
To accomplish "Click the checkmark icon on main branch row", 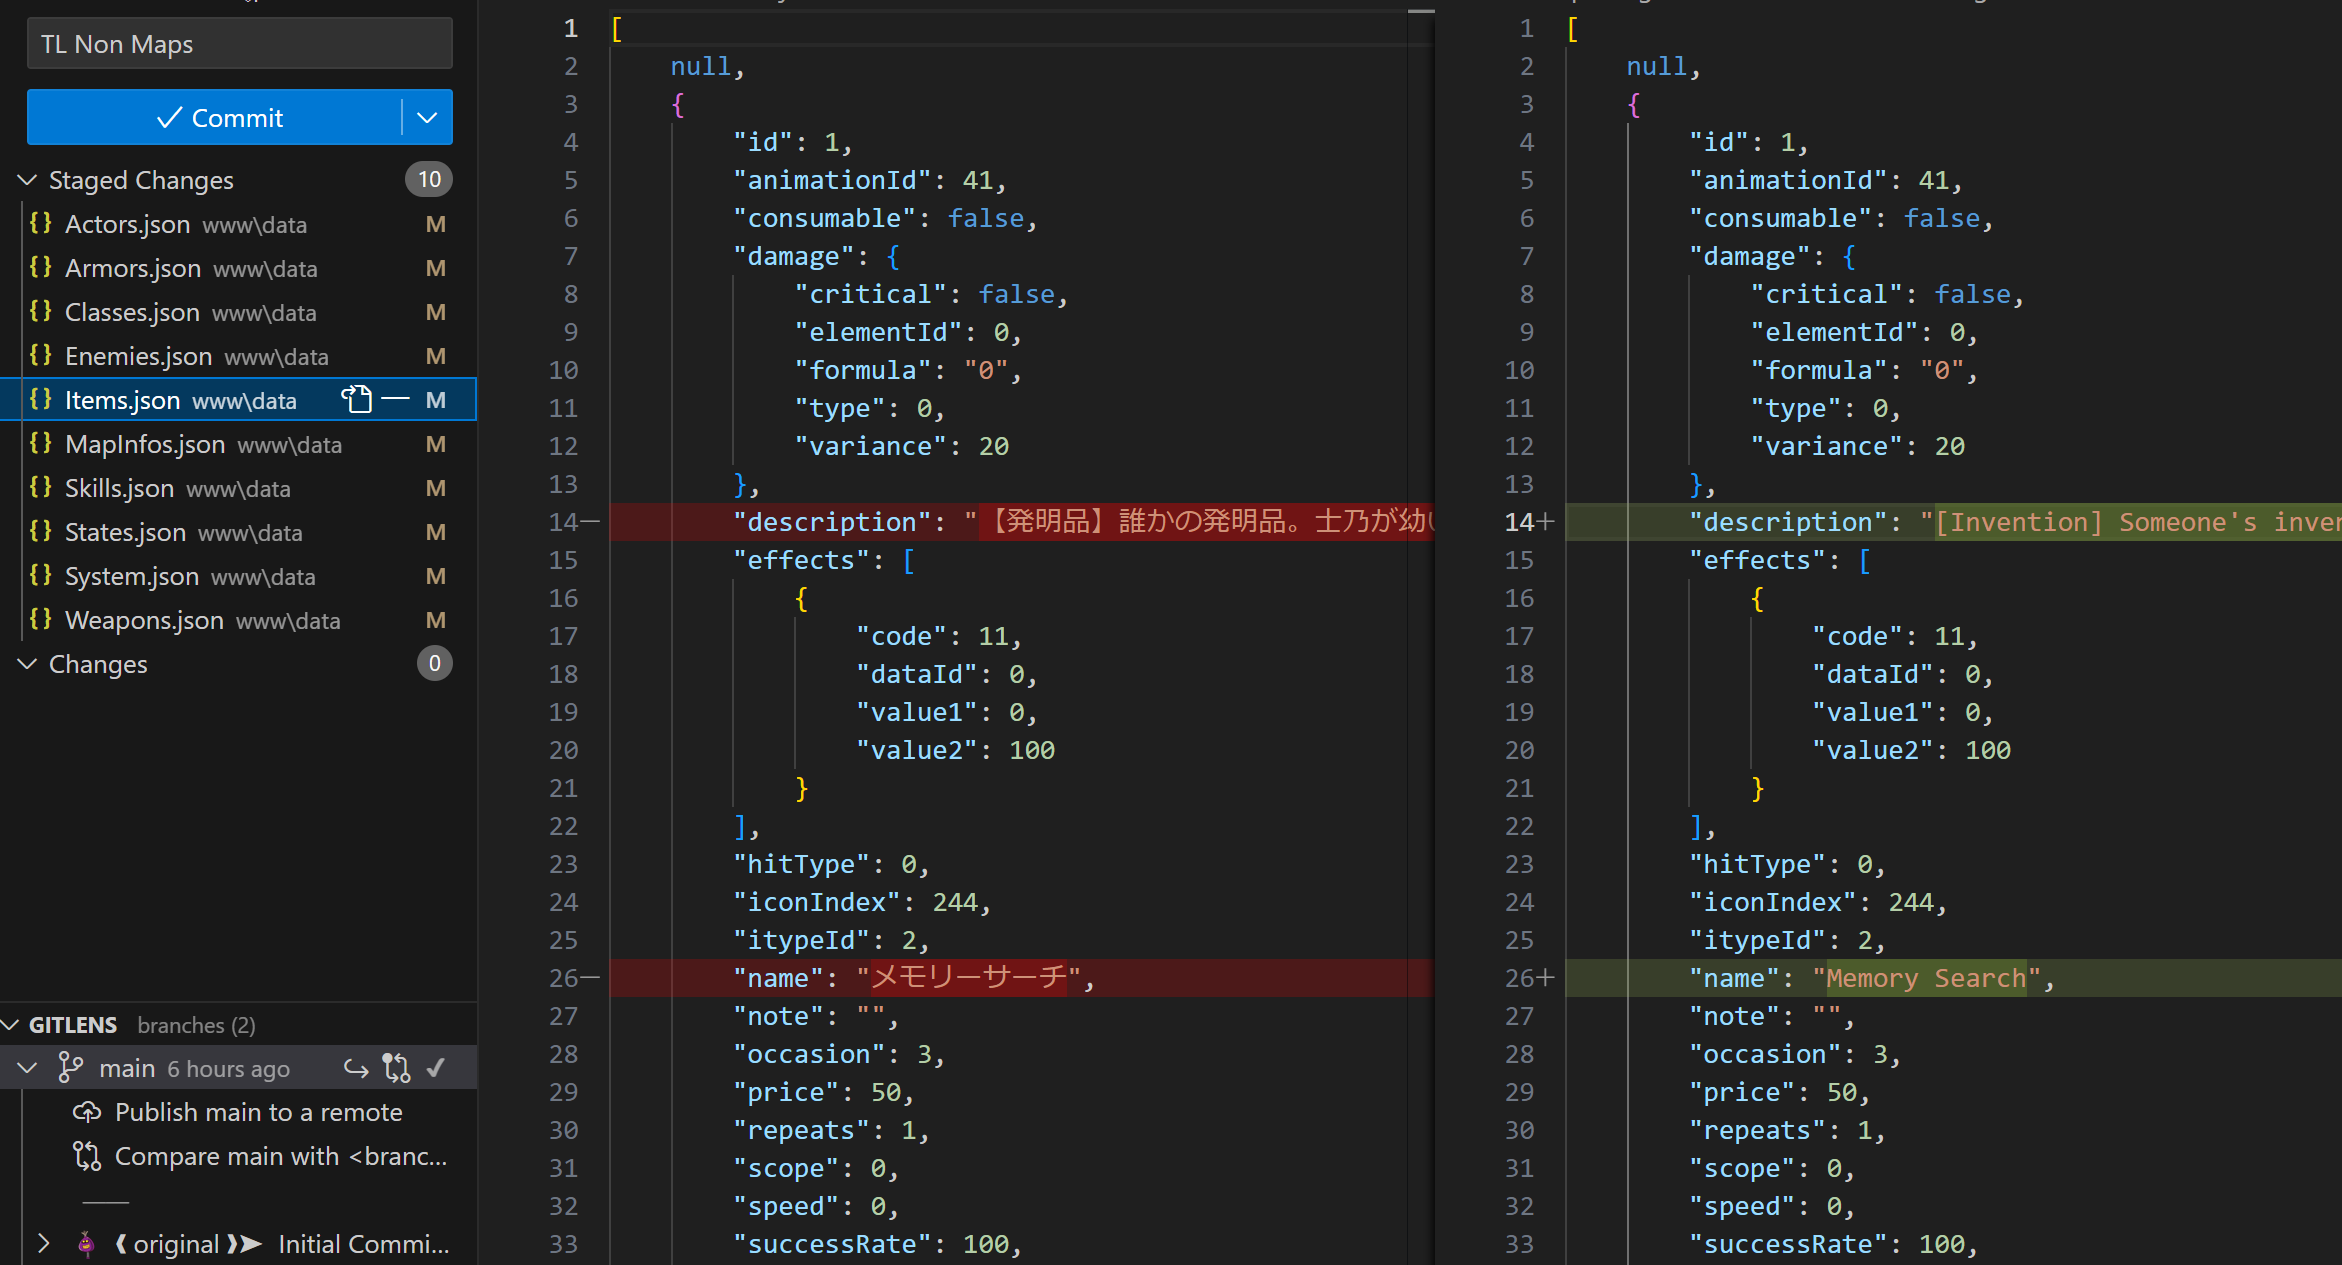I will tap(436, 1068).
